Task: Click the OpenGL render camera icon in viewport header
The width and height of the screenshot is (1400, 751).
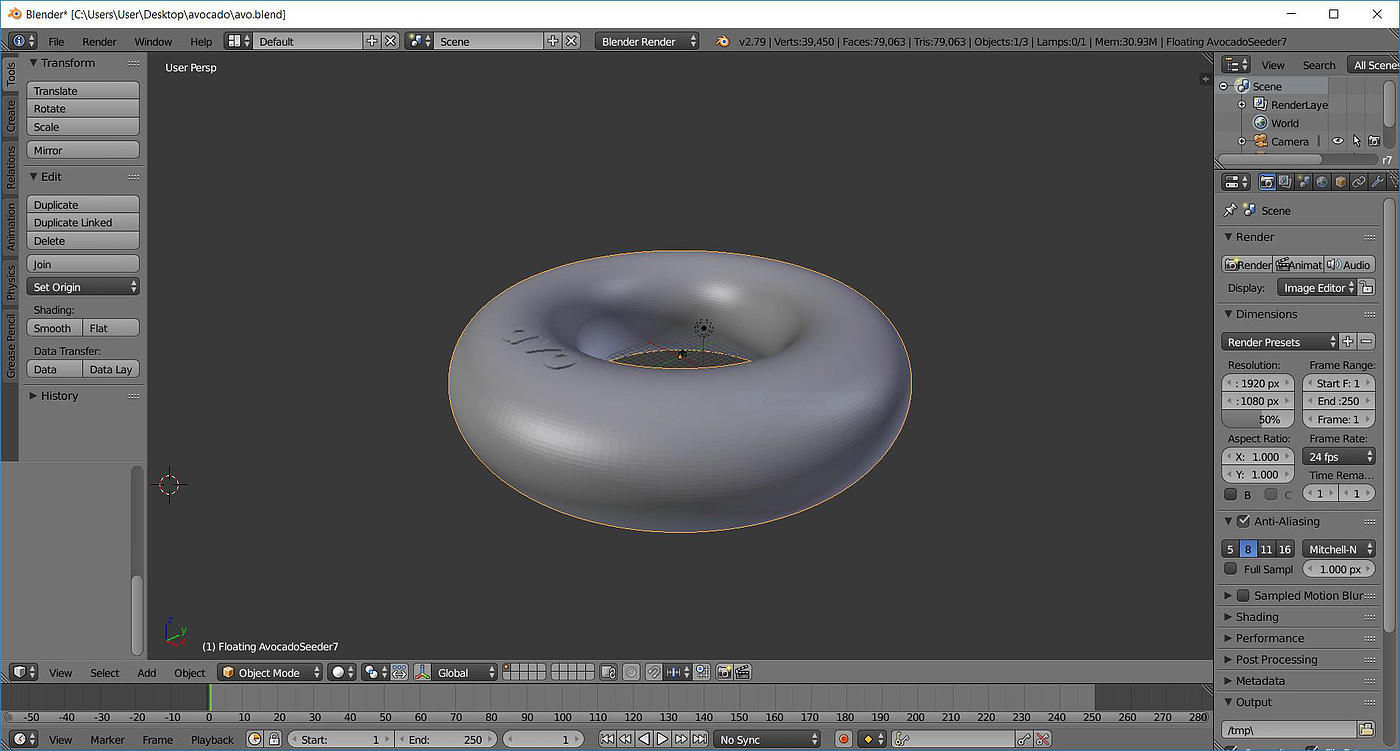Action: tap(724, 673)
